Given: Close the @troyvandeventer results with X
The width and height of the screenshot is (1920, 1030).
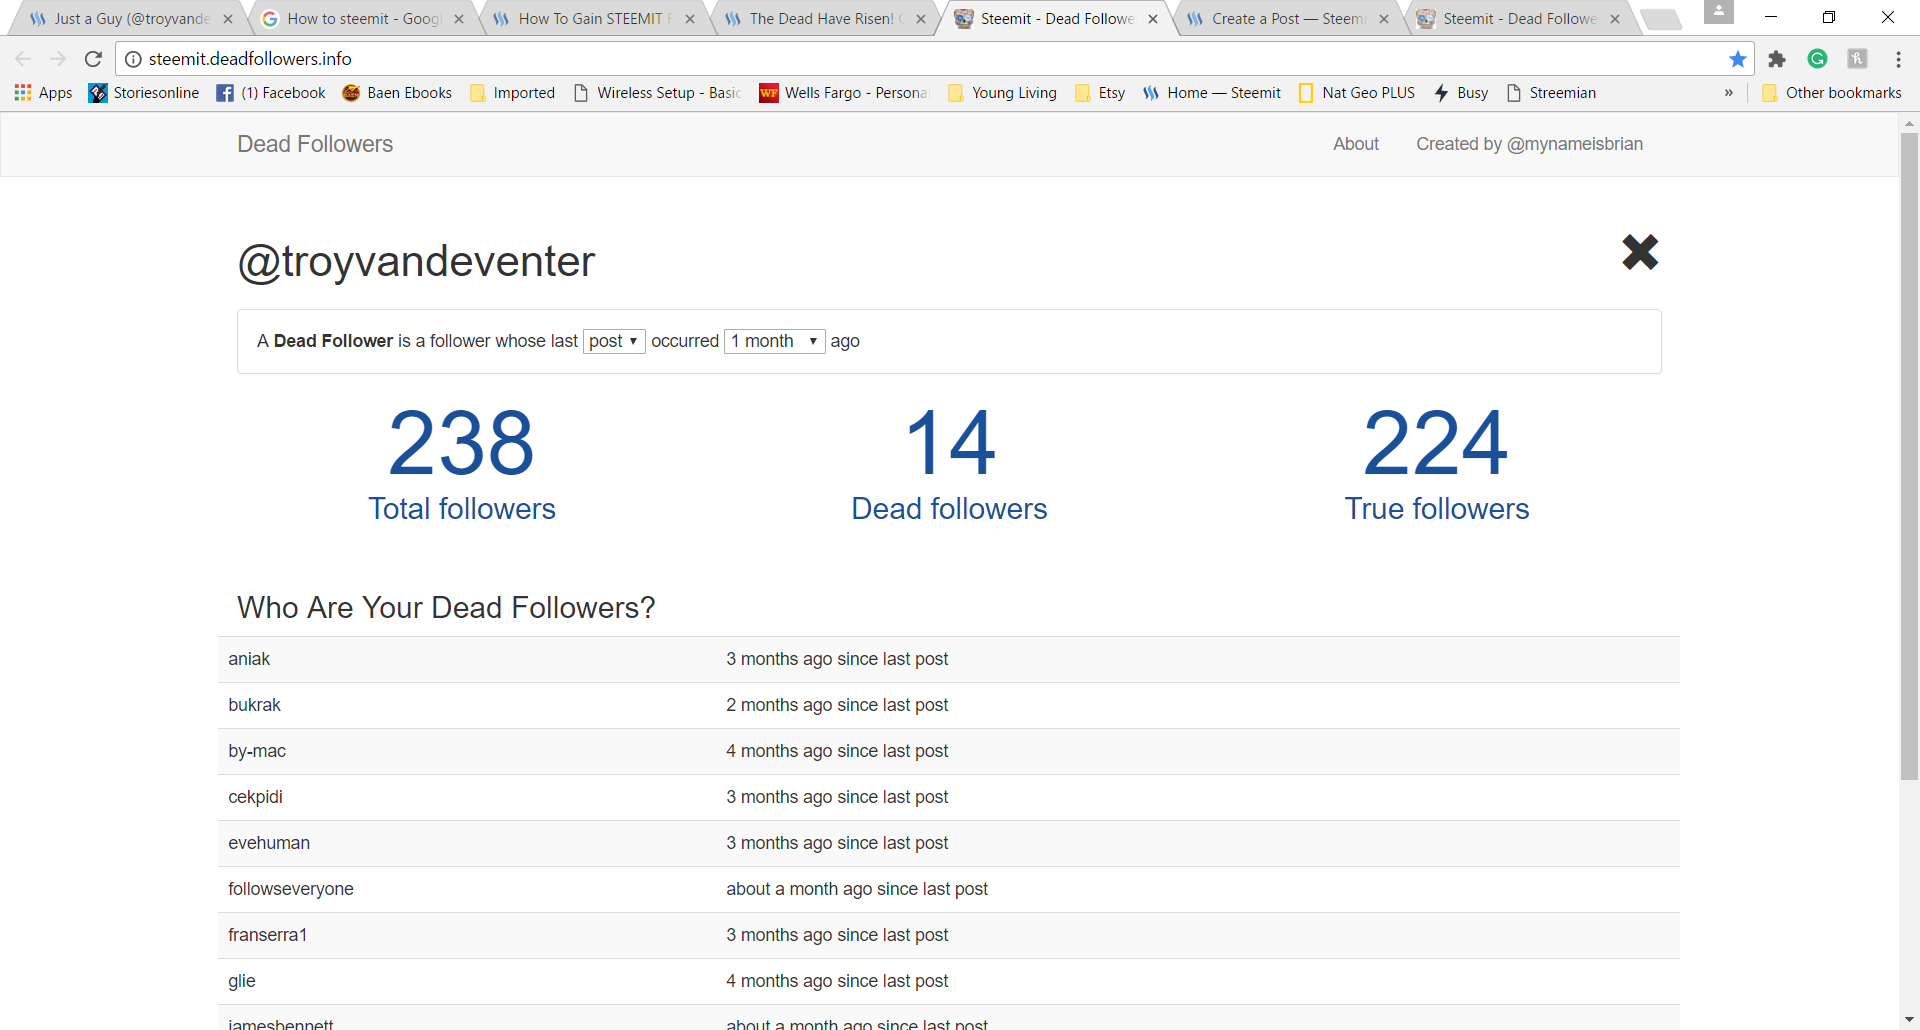Looking at the screenshot, I should [x=1640, y=252].
